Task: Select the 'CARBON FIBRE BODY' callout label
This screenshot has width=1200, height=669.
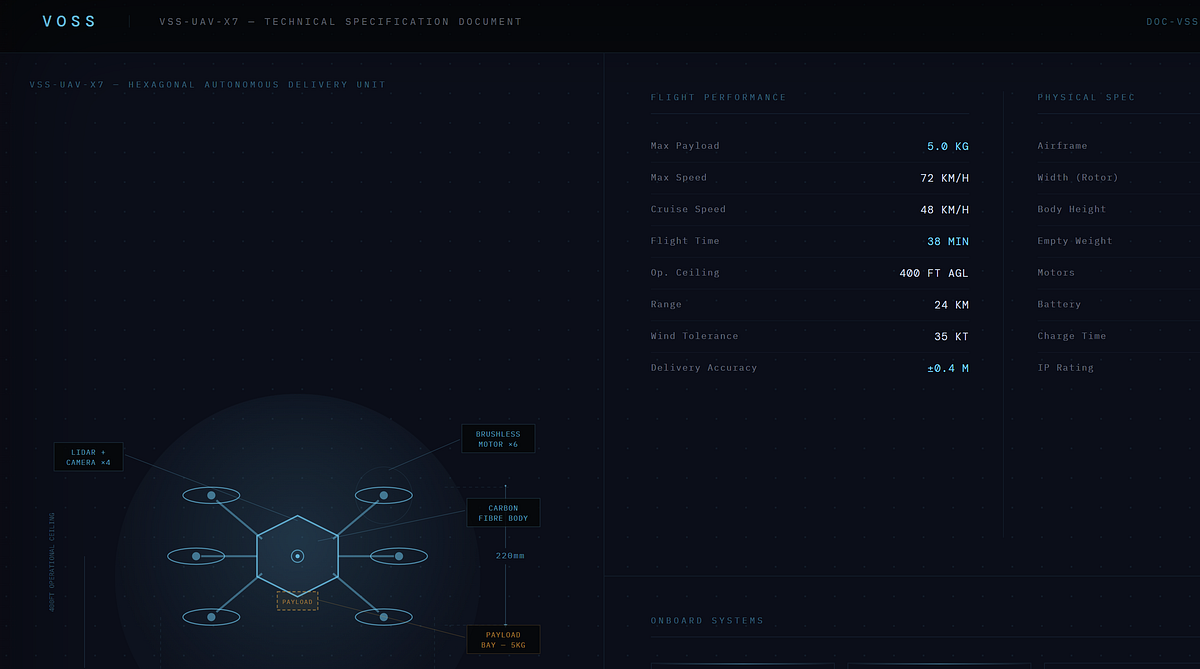Action: pyautogui.click(x=503, y=513)
